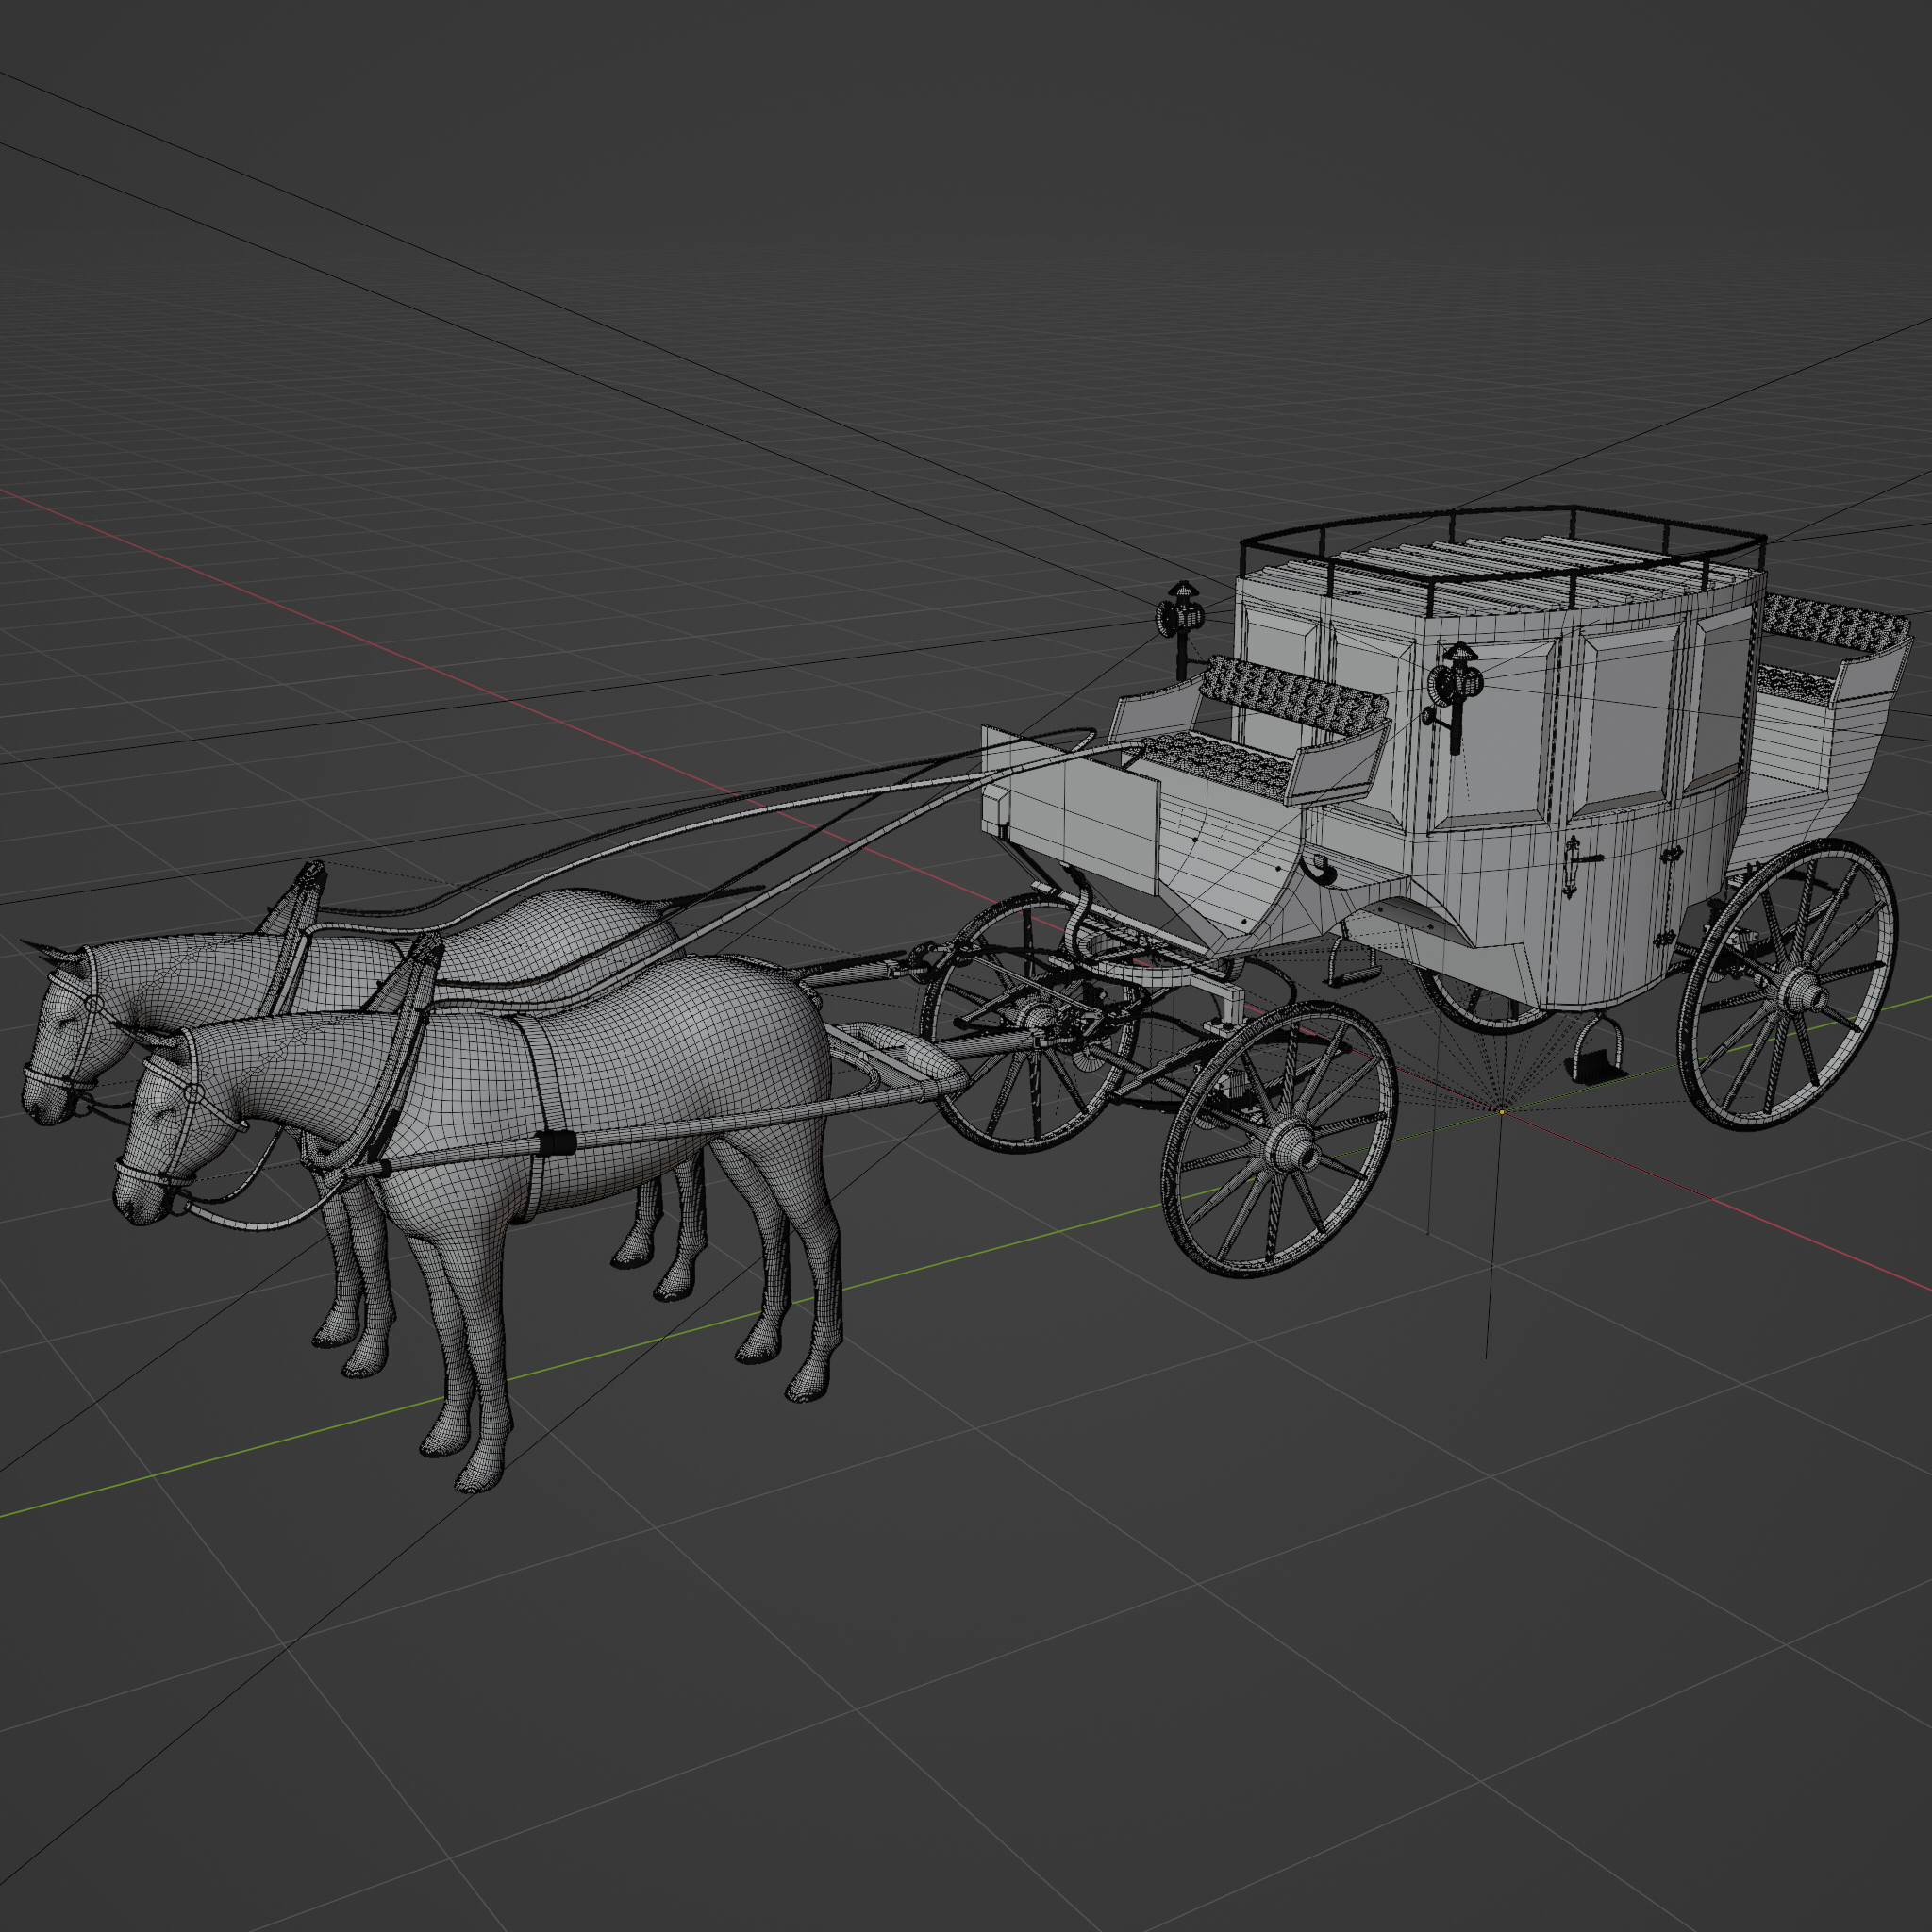
Task: Click the lantern near driver's seat
Action: 1180,615
